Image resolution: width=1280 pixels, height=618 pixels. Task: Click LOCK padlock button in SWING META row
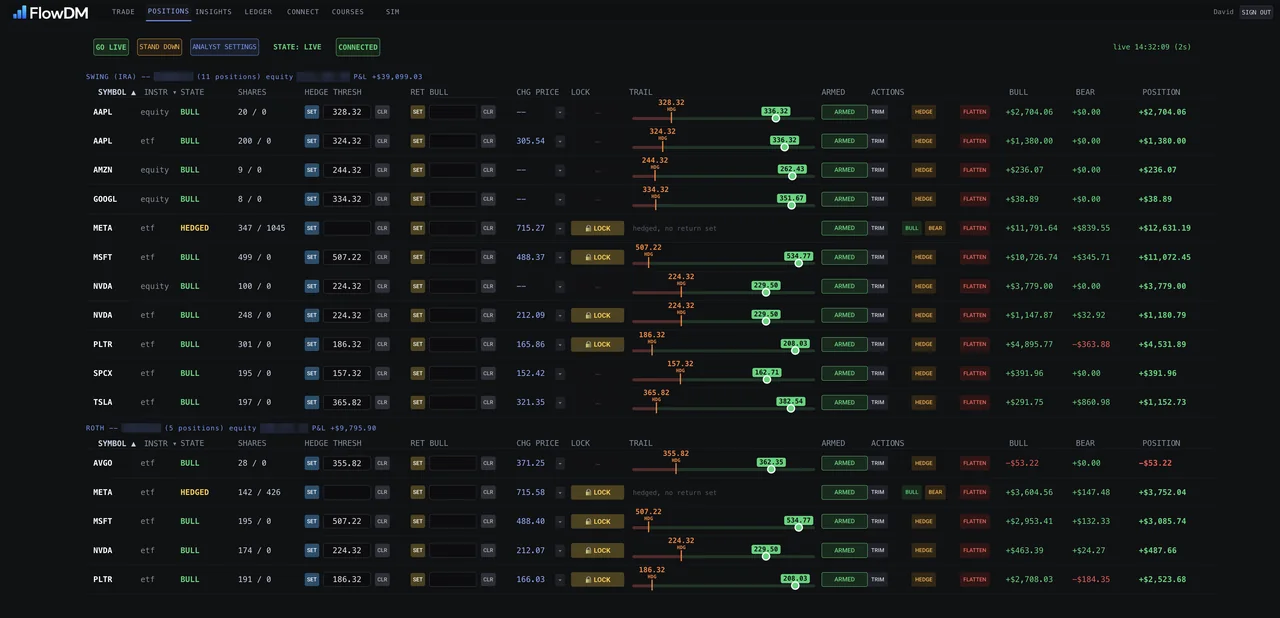pyautogui.click(x=597, y=228)
